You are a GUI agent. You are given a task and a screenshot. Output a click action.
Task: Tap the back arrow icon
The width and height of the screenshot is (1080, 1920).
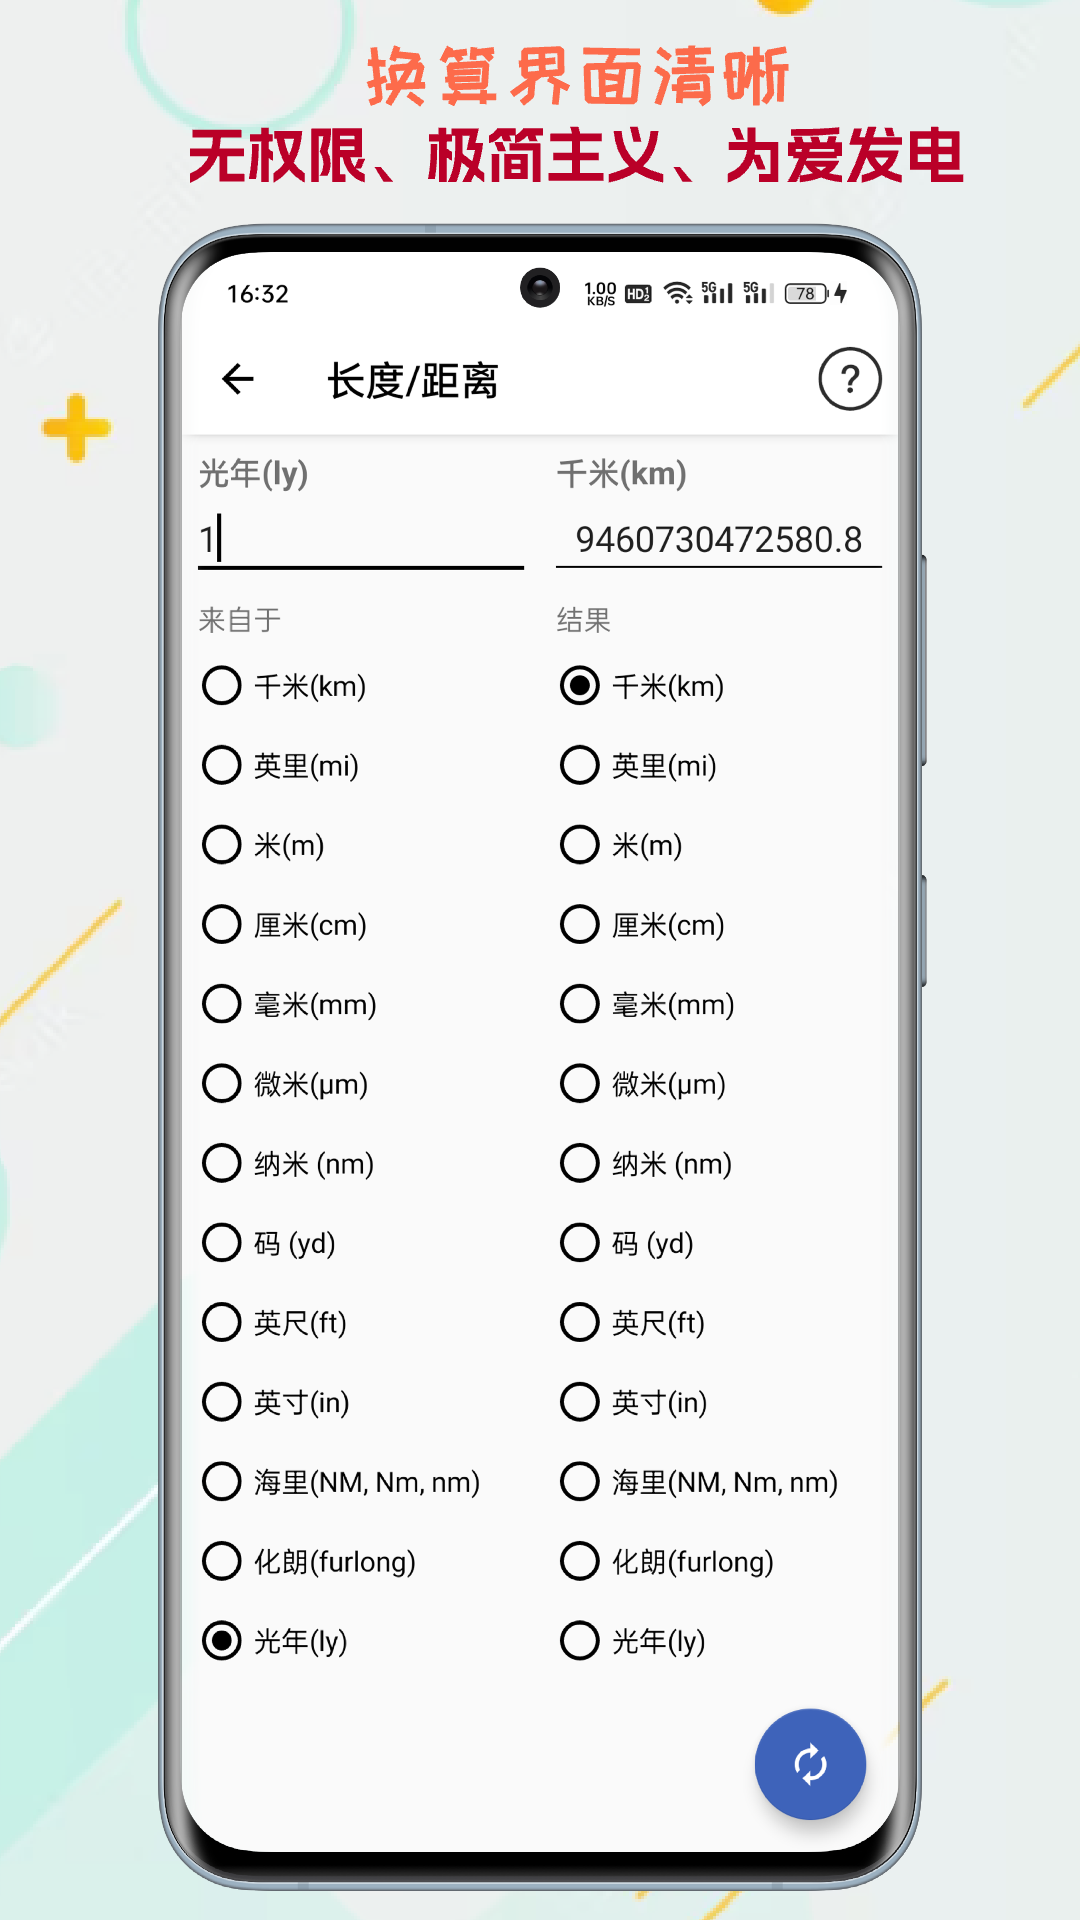click(x=238, y=380)
